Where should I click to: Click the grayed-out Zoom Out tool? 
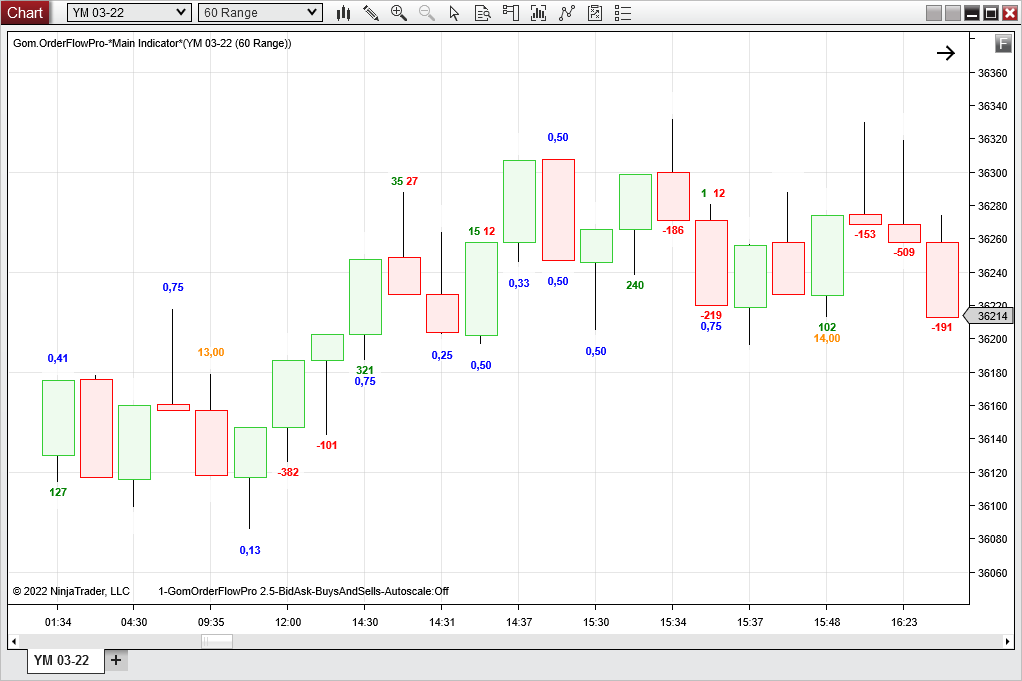[x=425, y=13]
